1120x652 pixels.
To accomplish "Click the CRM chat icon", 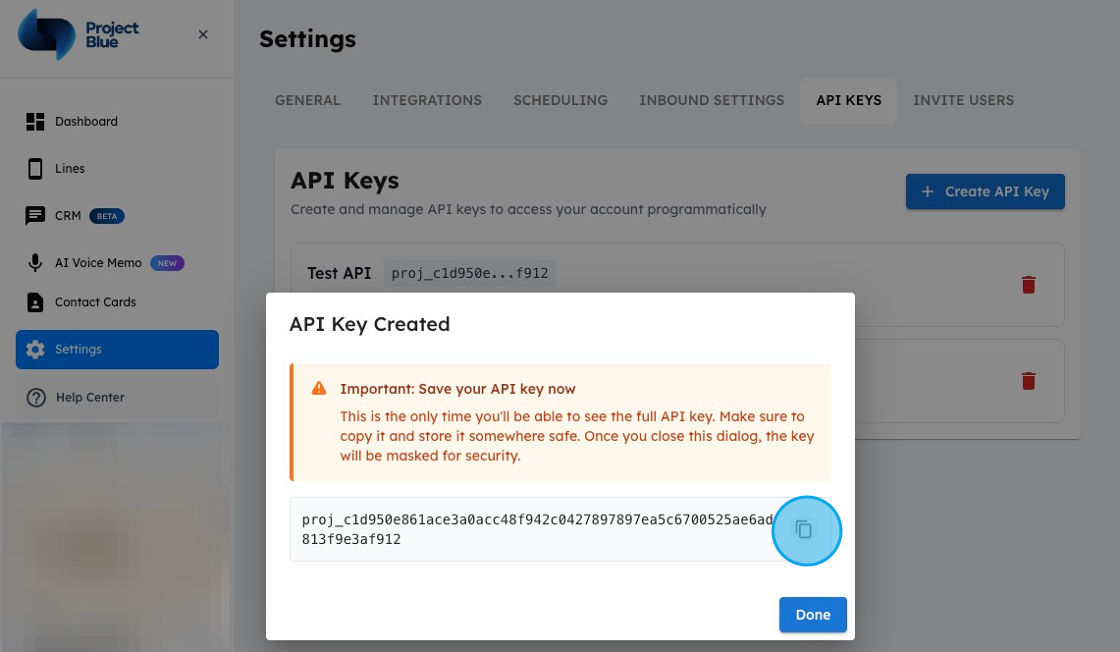I will point(34,215).
